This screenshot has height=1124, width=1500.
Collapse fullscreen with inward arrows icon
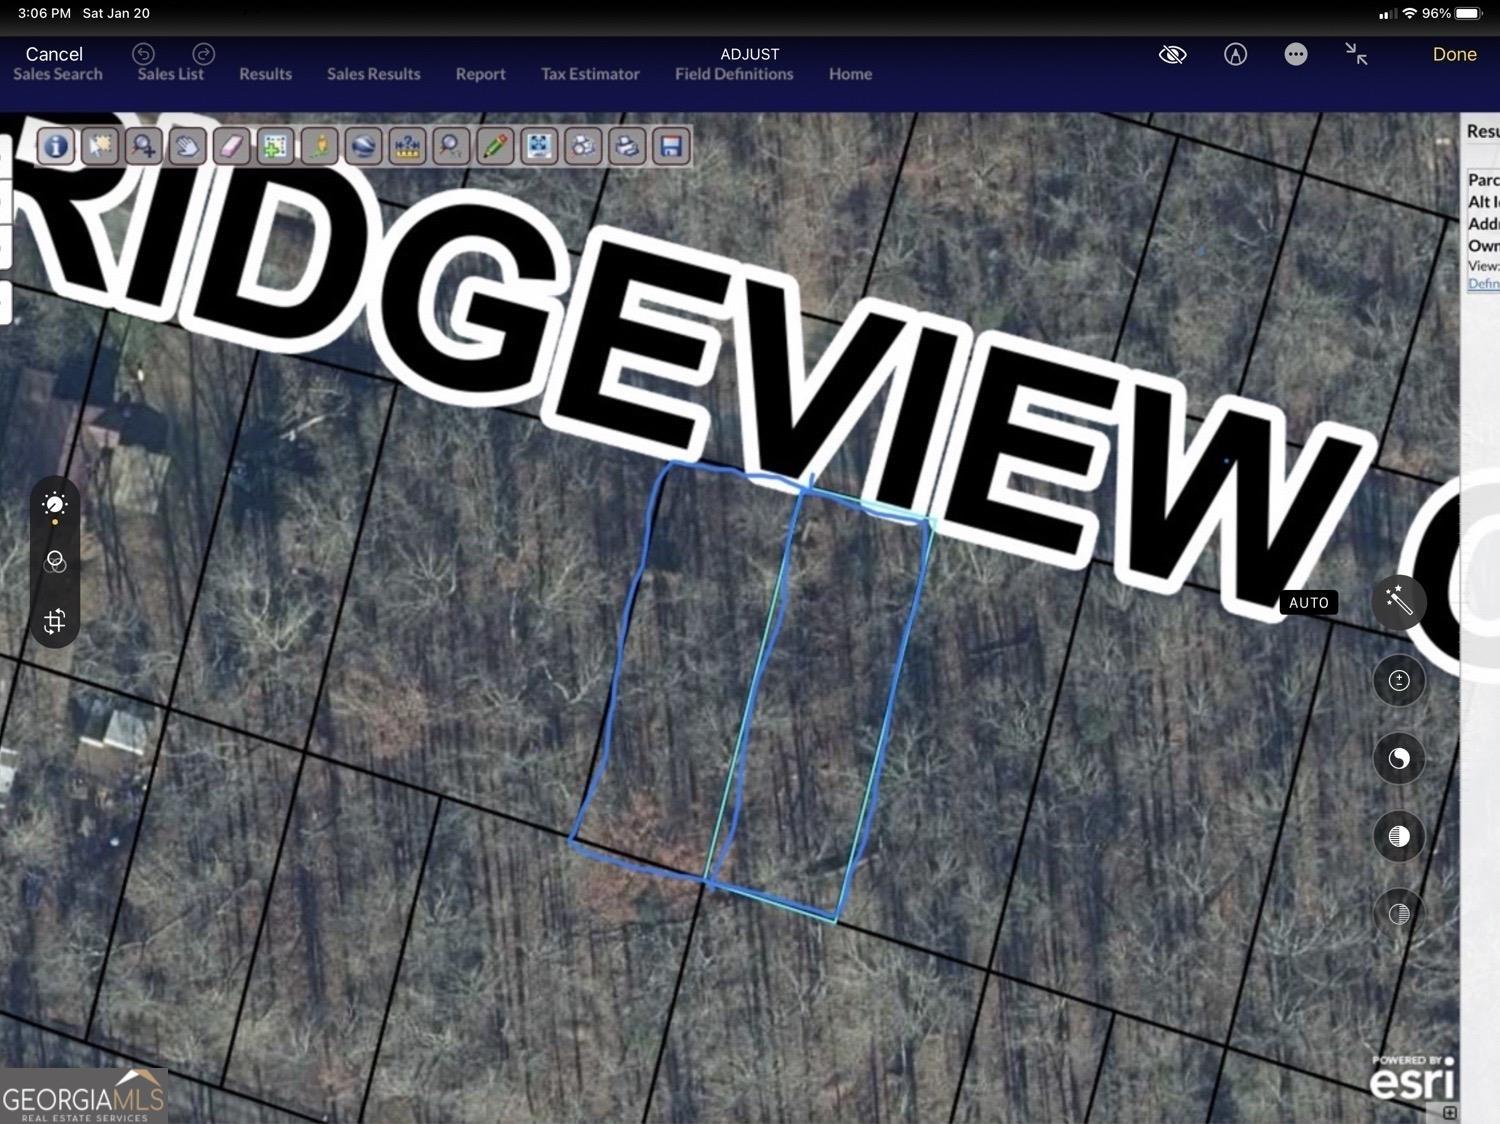pyautogui.click(x=1356, y=54)
